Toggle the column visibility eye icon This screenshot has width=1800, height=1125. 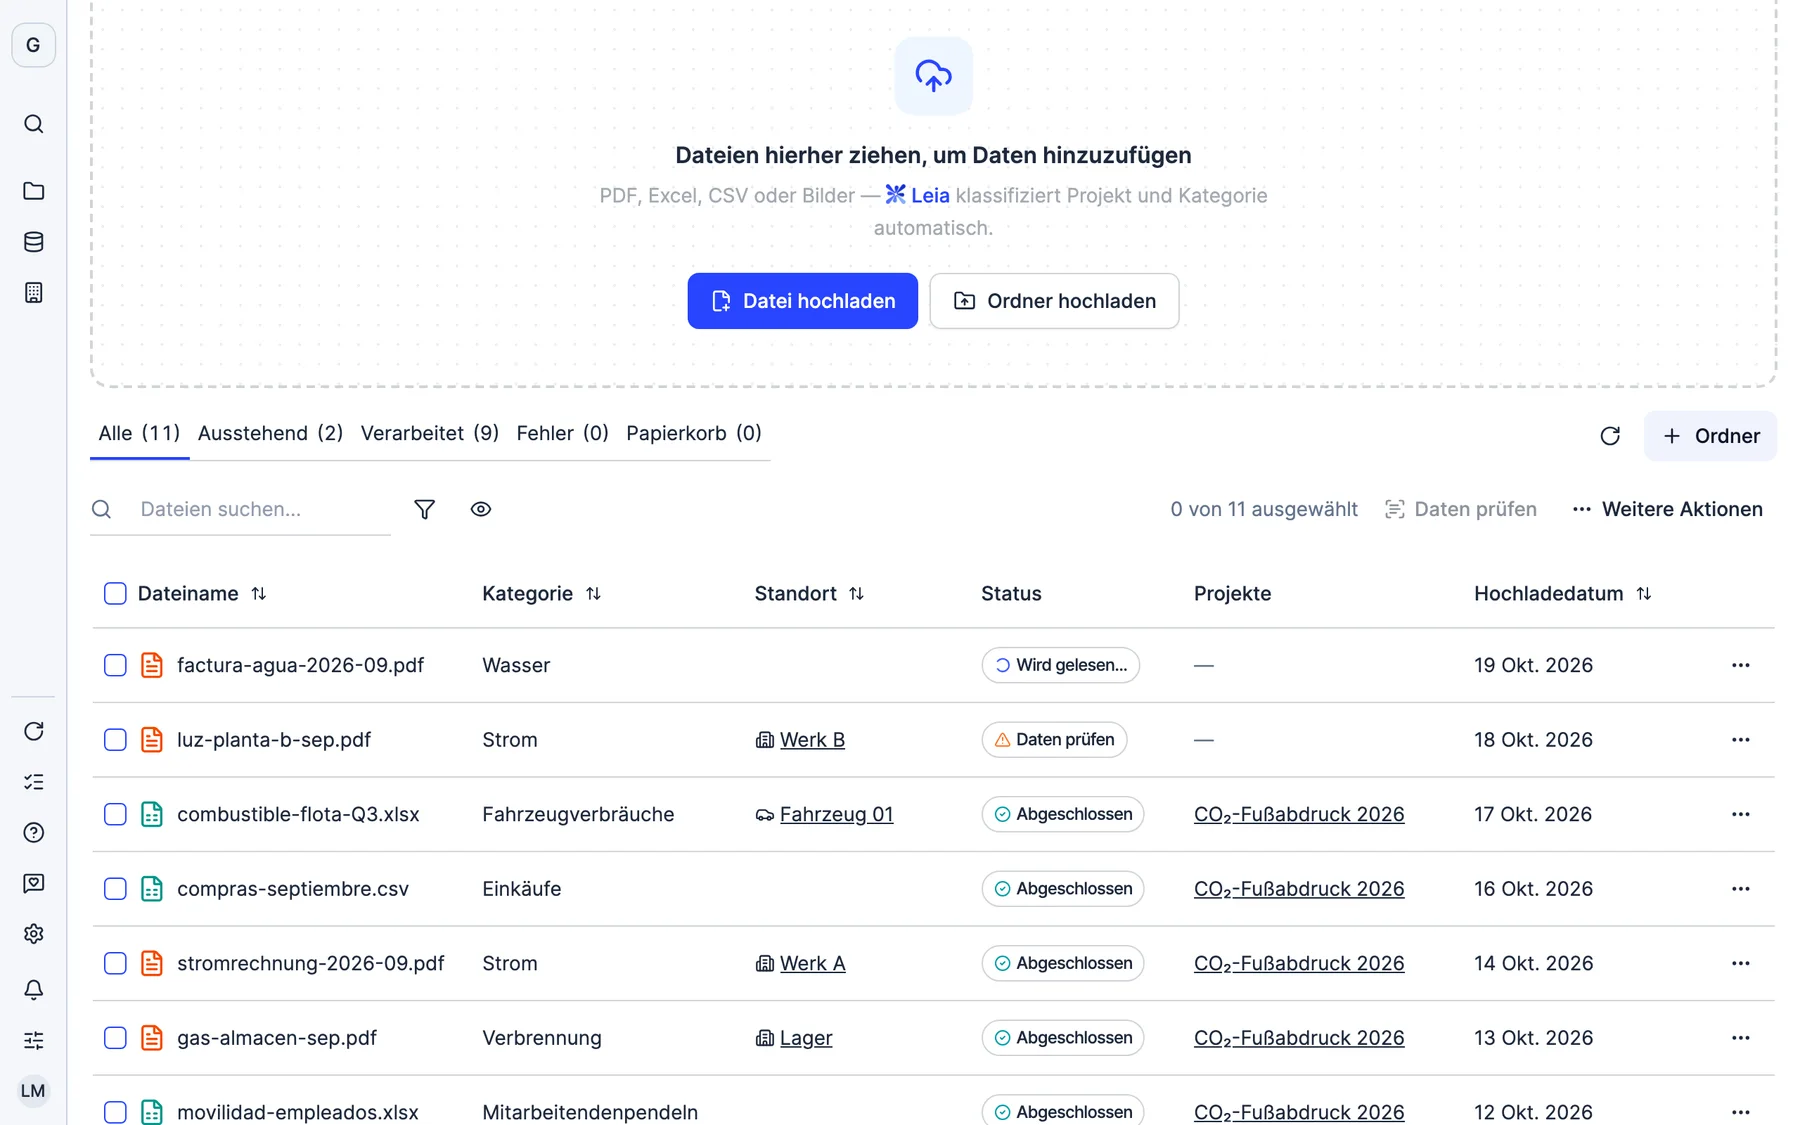pos(481,509)
